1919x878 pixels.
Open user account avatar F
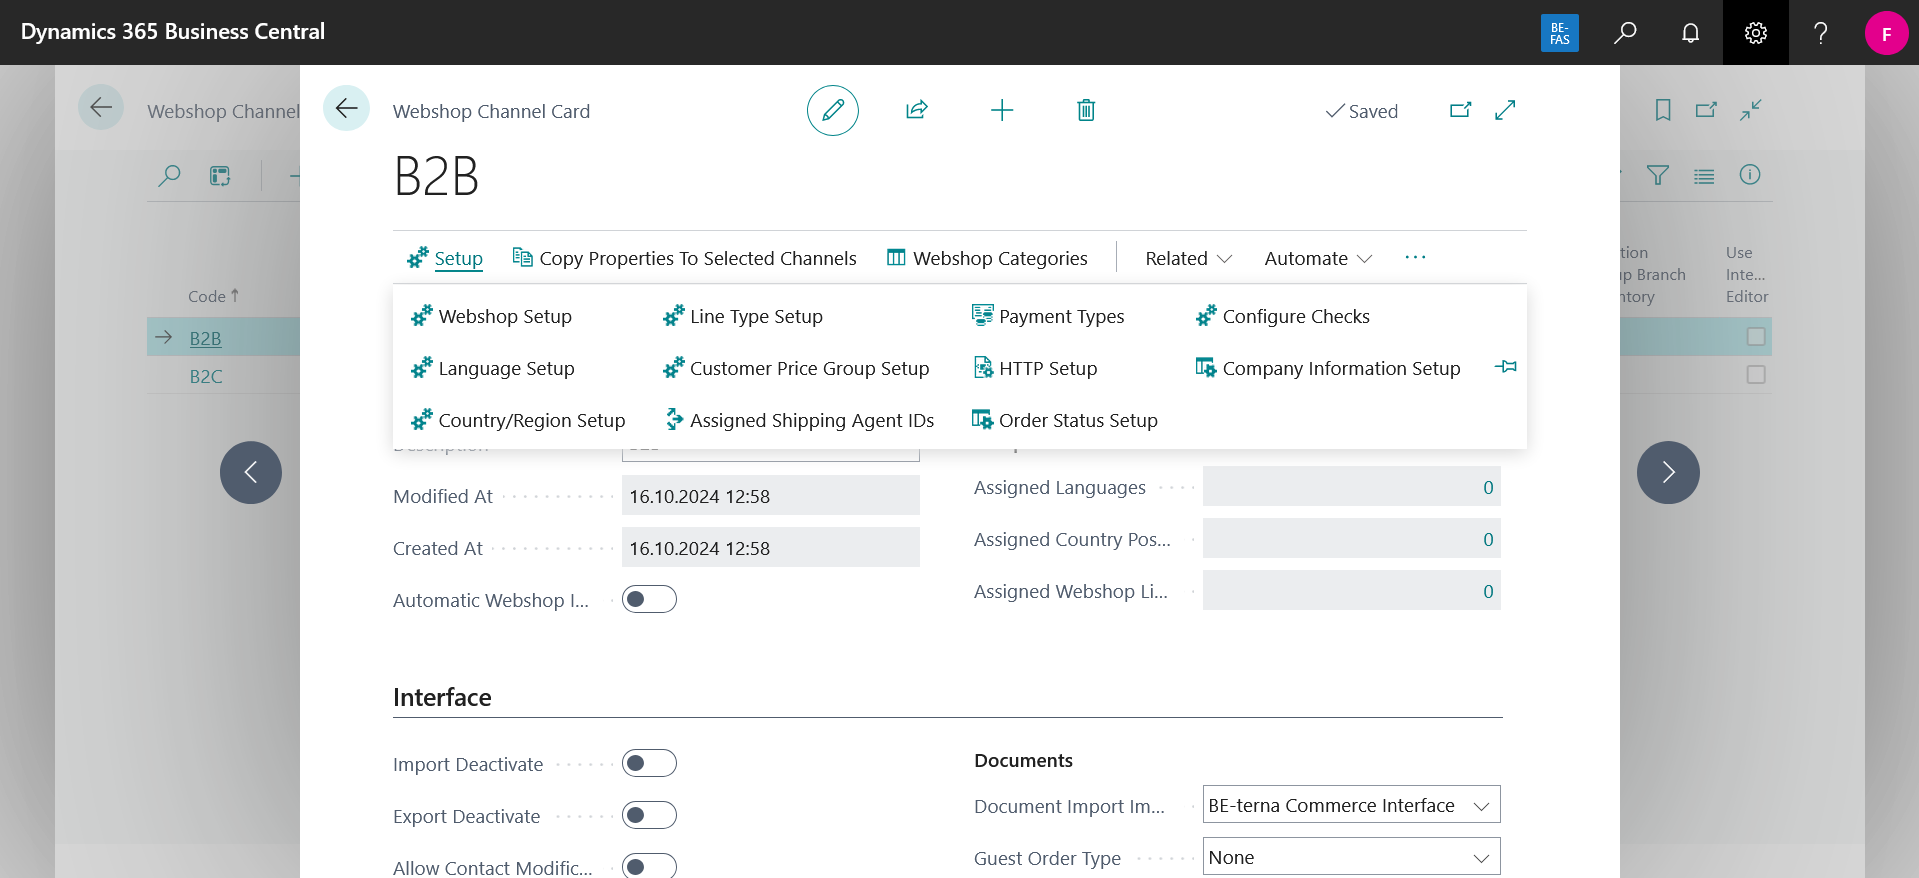(x=1886, y=33)
